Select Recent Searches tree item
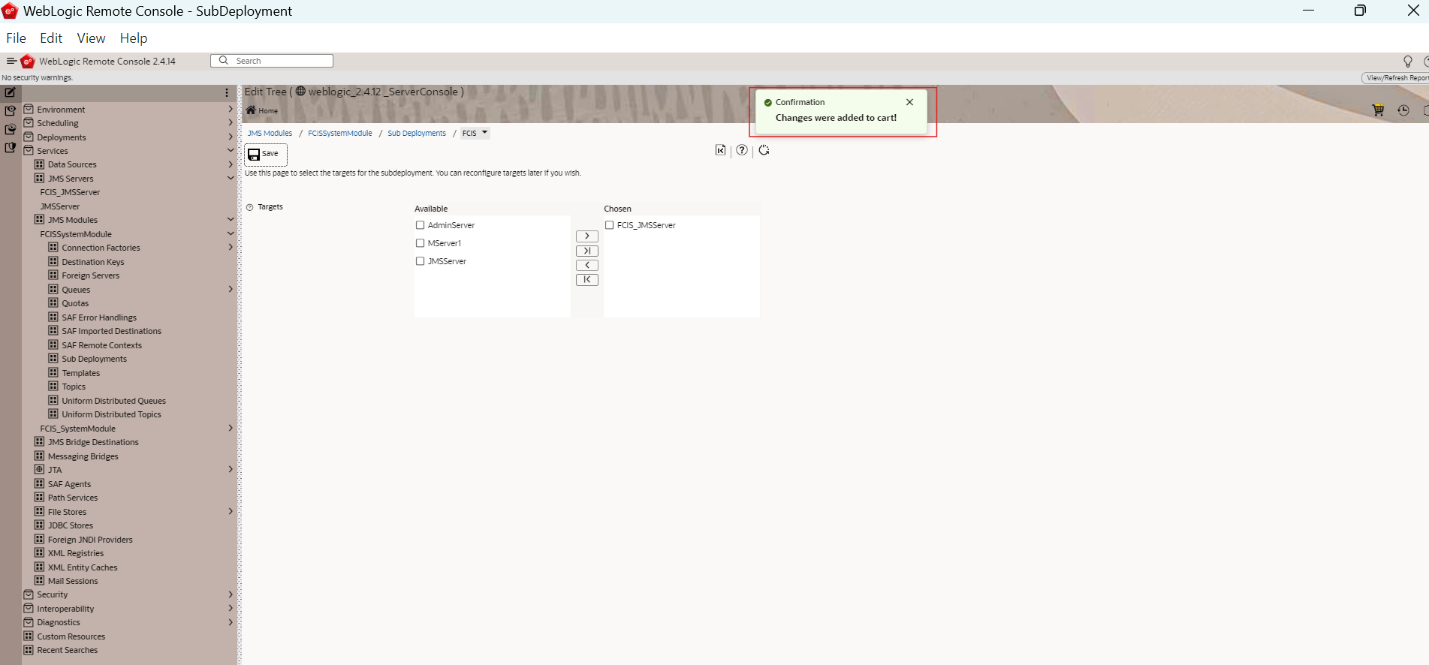1429x665 pixels. click(x=67, y=650)
